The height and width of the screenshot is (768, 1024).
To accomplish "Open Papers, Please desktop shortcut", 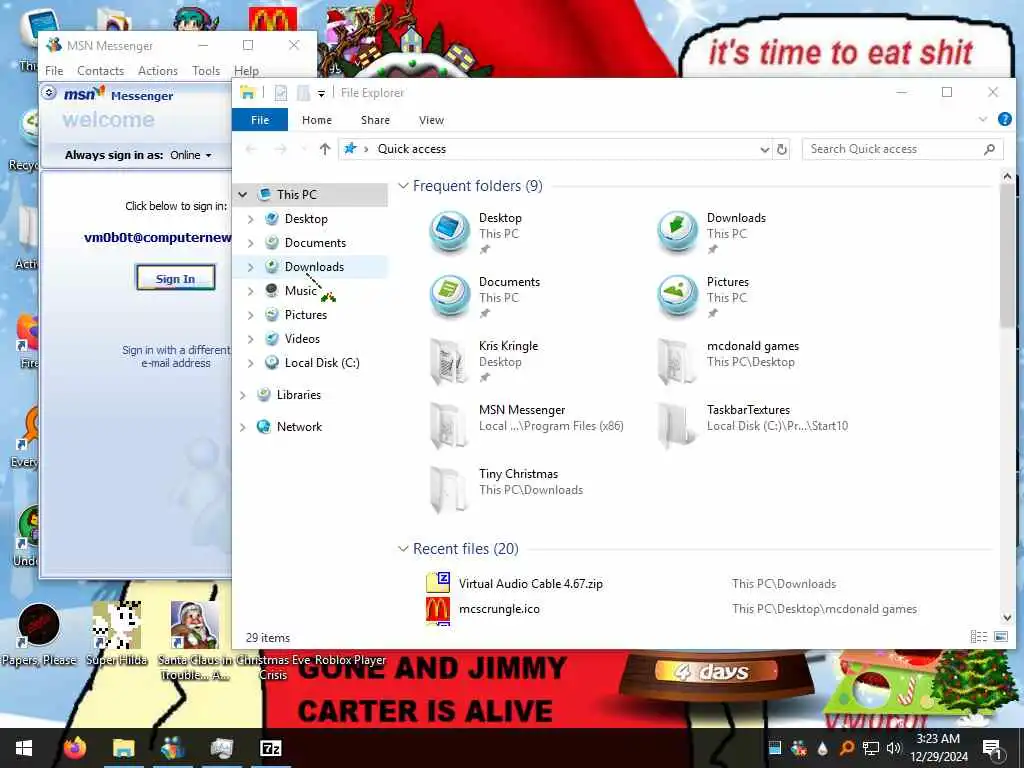I will point(39,634).
